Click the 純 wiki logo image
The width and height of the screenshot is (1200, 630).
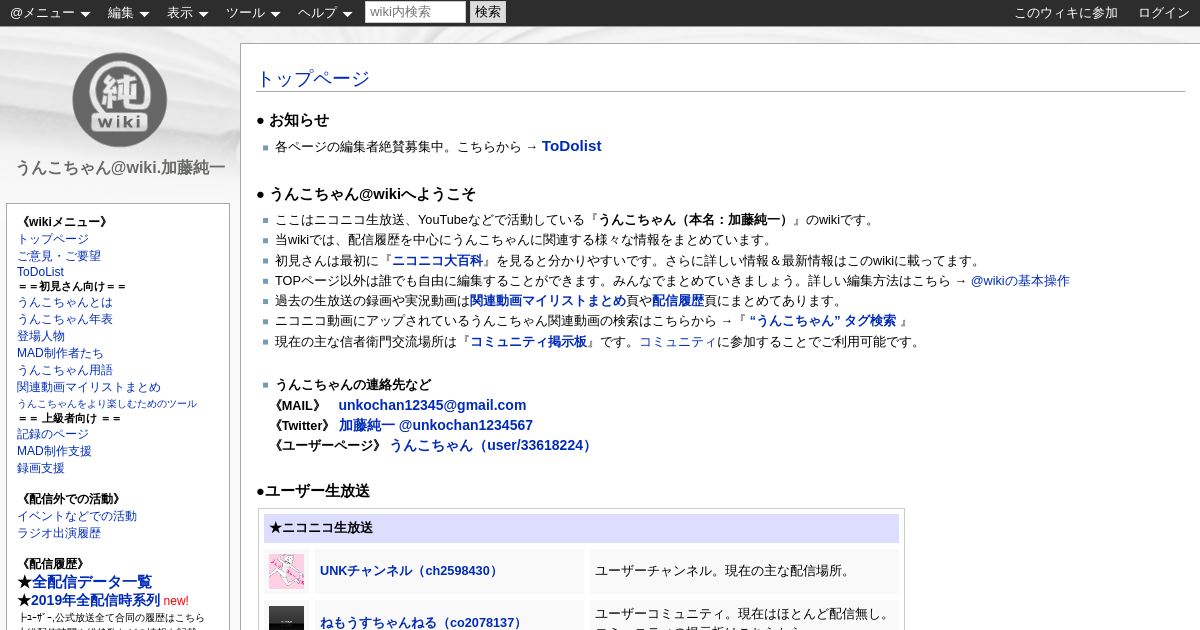[x=119, y=99]
